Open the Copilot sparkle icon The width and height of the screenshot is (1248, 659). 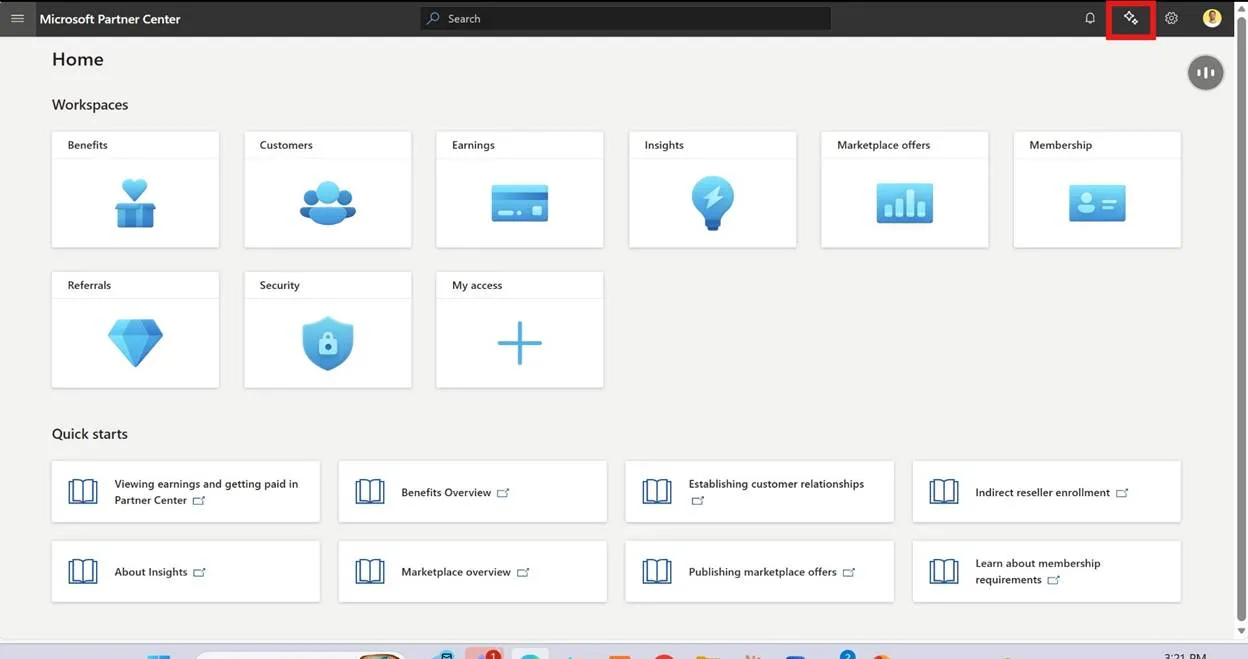click(x=1131, y=18)
